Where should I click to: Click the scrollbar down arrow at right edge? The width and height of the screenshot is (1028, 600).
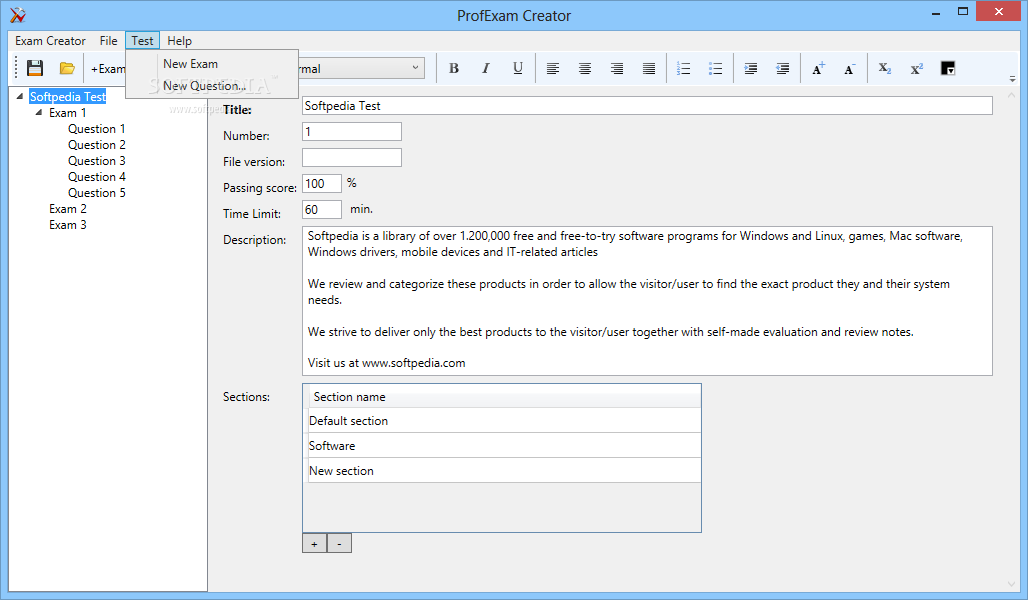point(1011,584)
